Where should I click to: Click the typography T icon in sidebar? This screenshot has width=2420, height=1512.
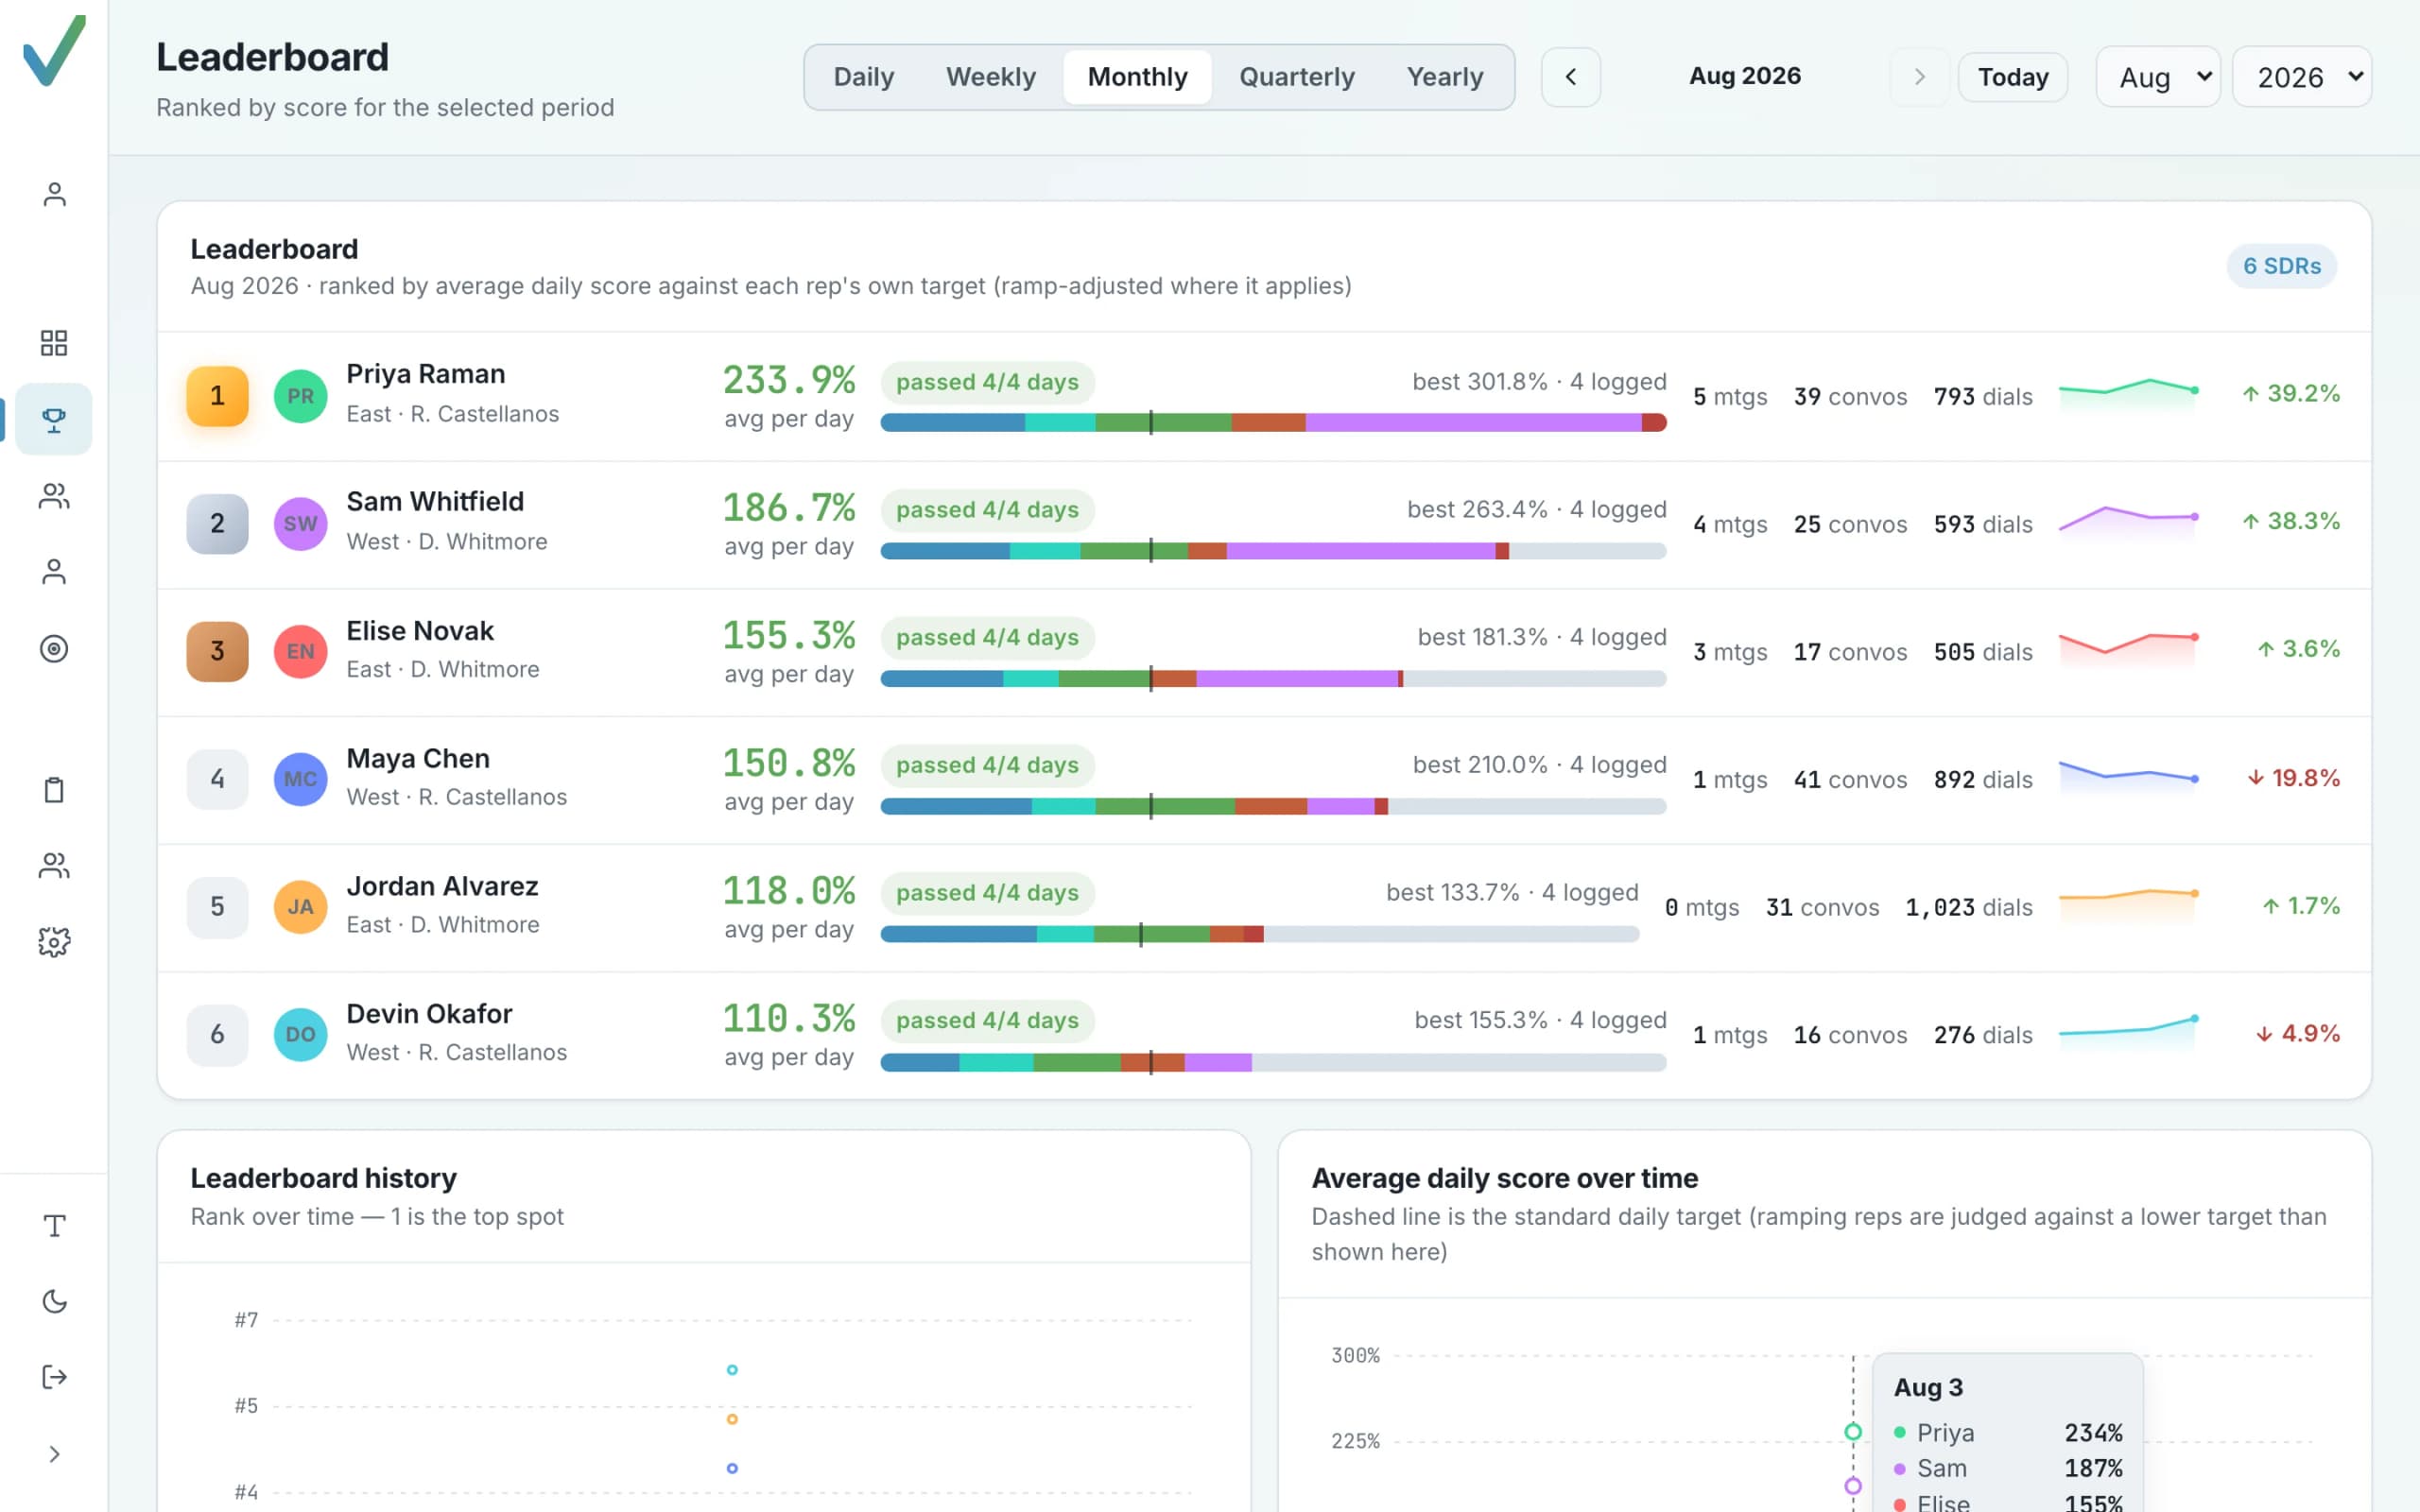click(54, 1225)
